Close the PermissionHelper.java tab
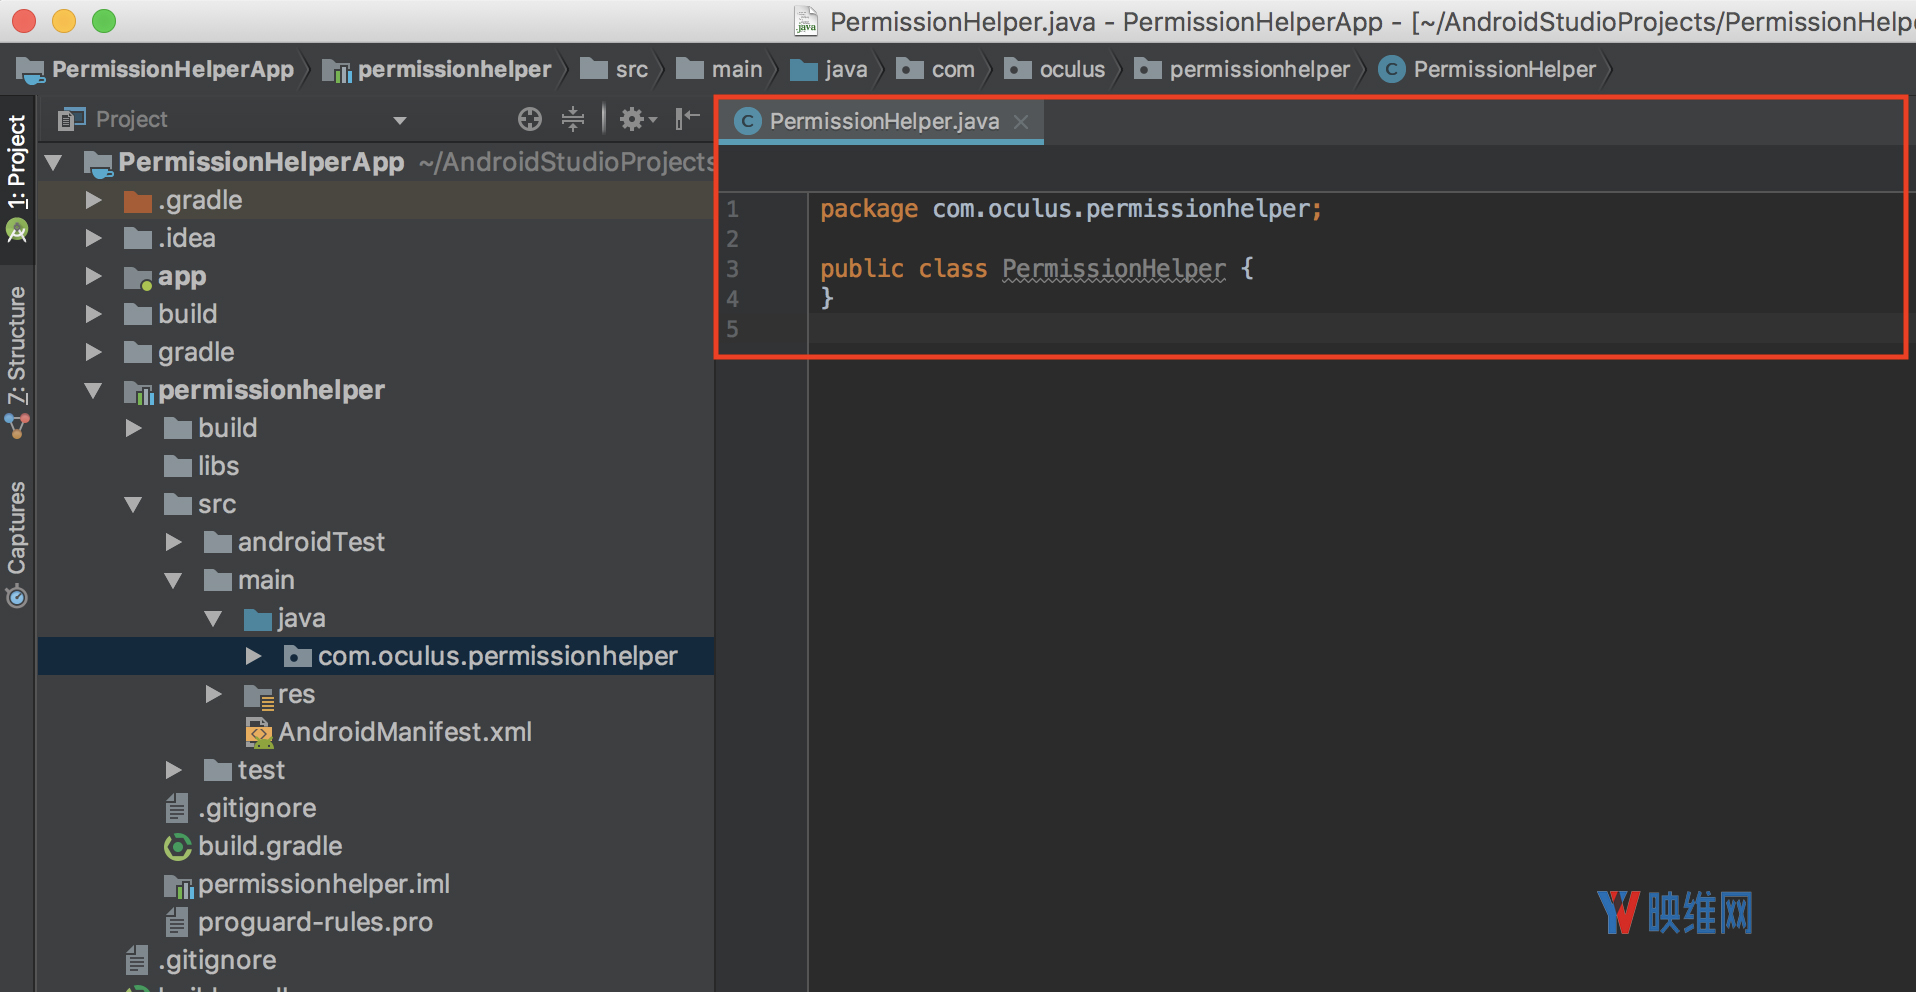This screenshot has height=992, width=1916. pyautogui.click(x=1021, y=121)
